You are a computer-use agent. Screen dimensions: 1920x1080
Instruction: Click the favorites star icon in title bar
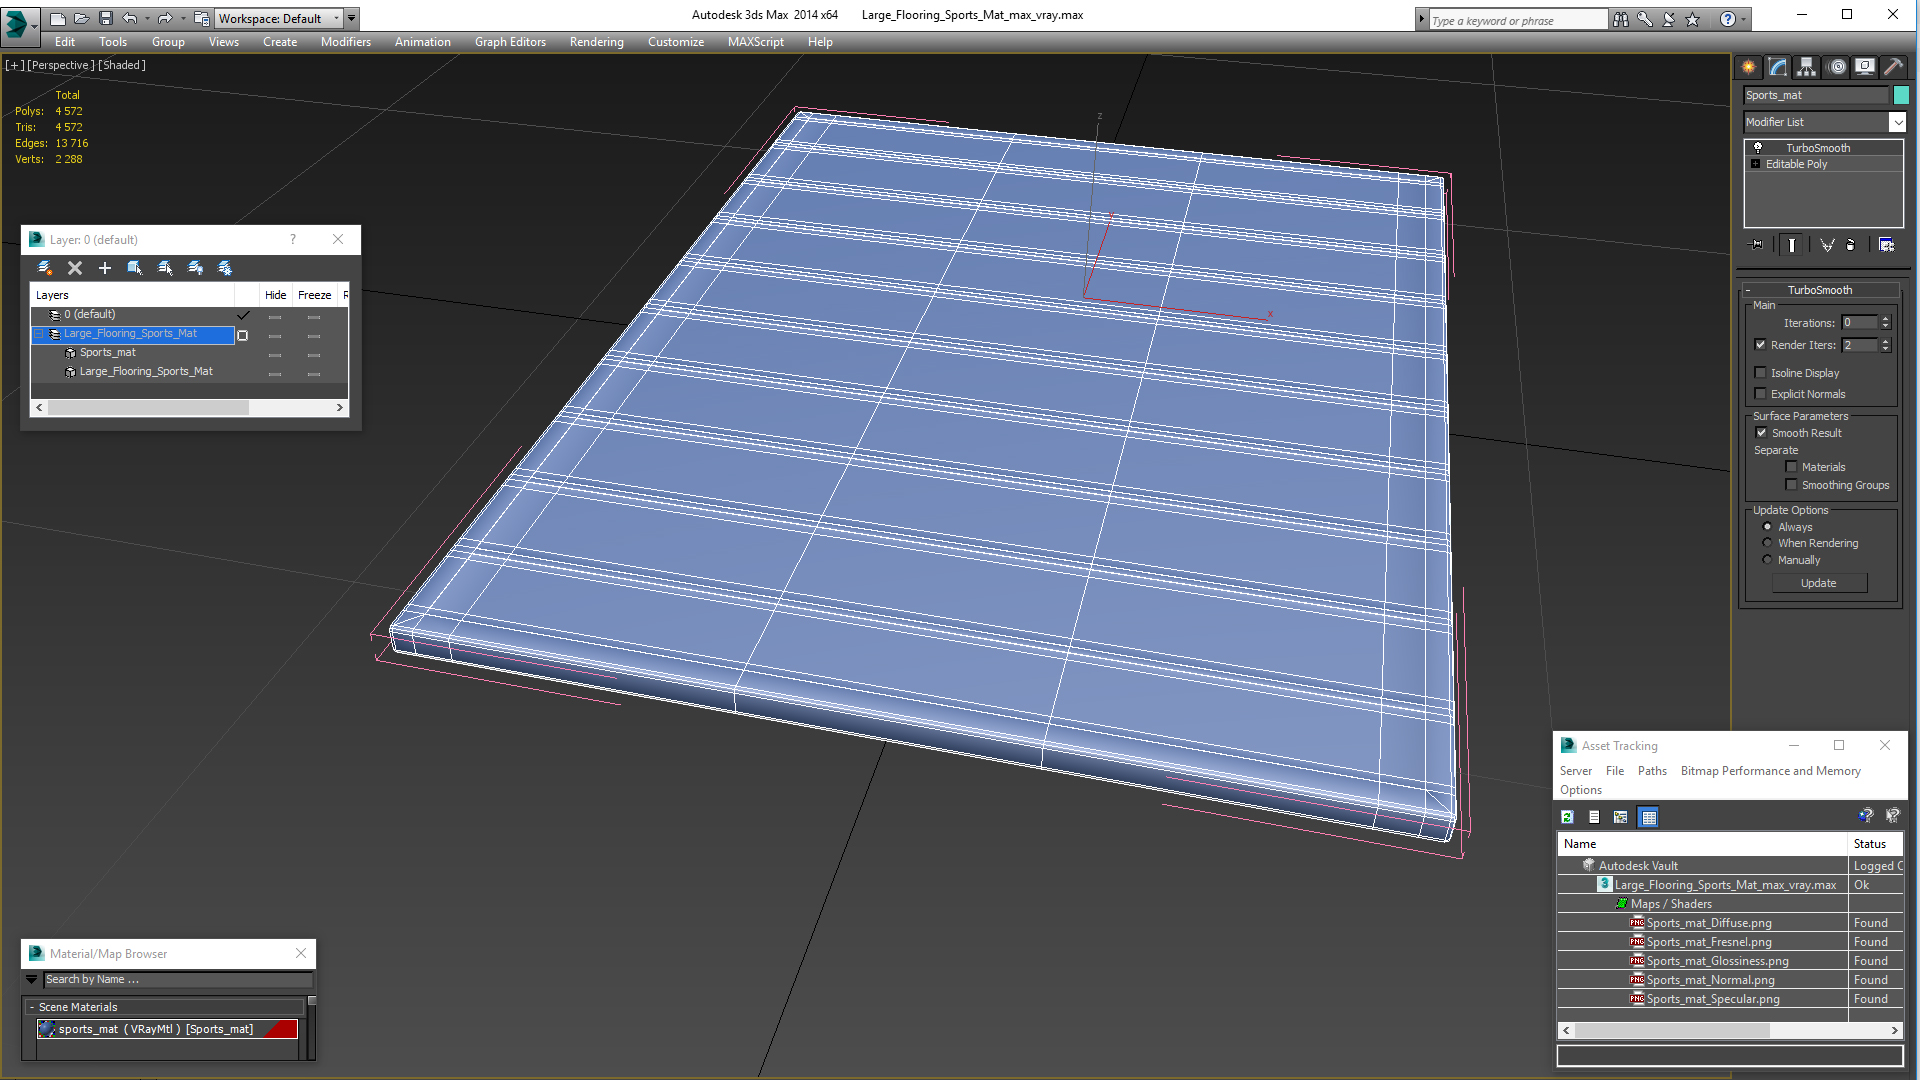coord(1693,19)
